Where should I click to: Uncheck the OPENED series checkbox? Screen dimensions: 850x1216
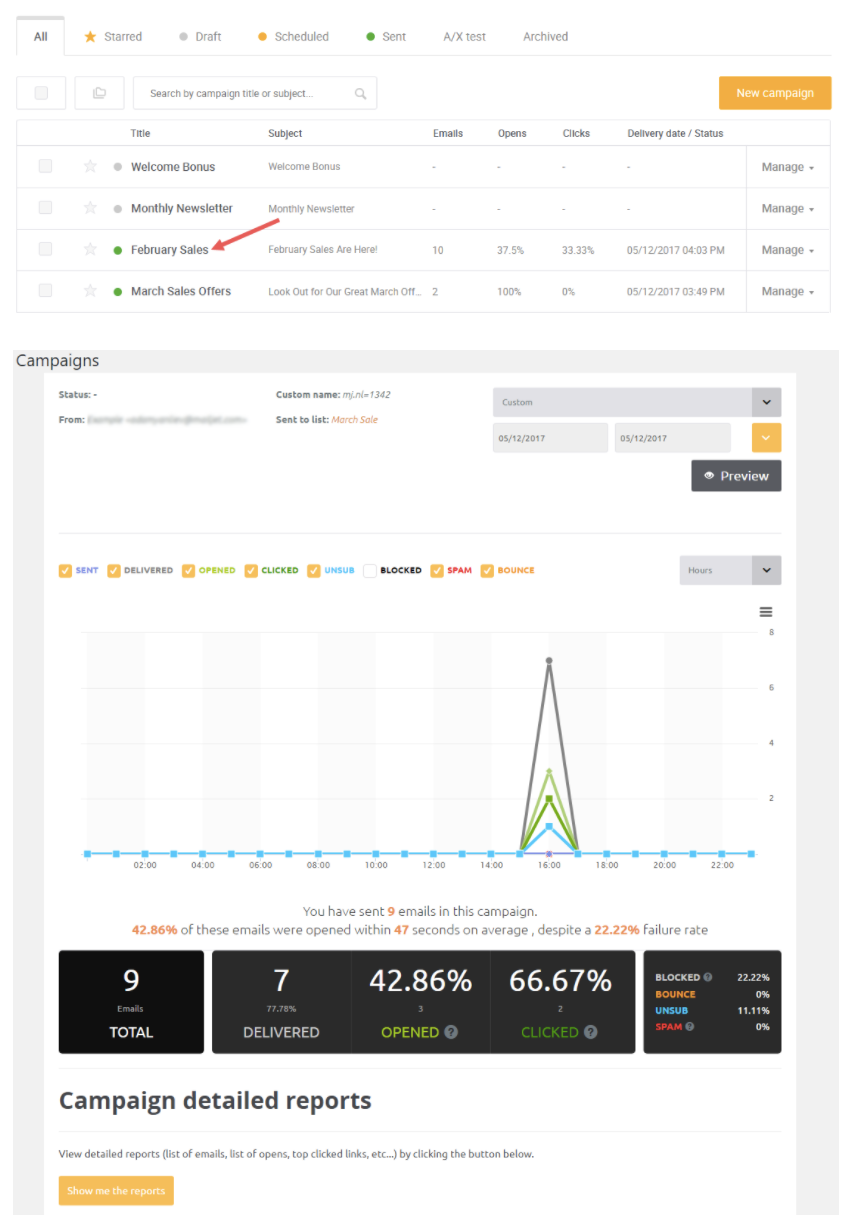pyautogui.click(x=188, y=571)
